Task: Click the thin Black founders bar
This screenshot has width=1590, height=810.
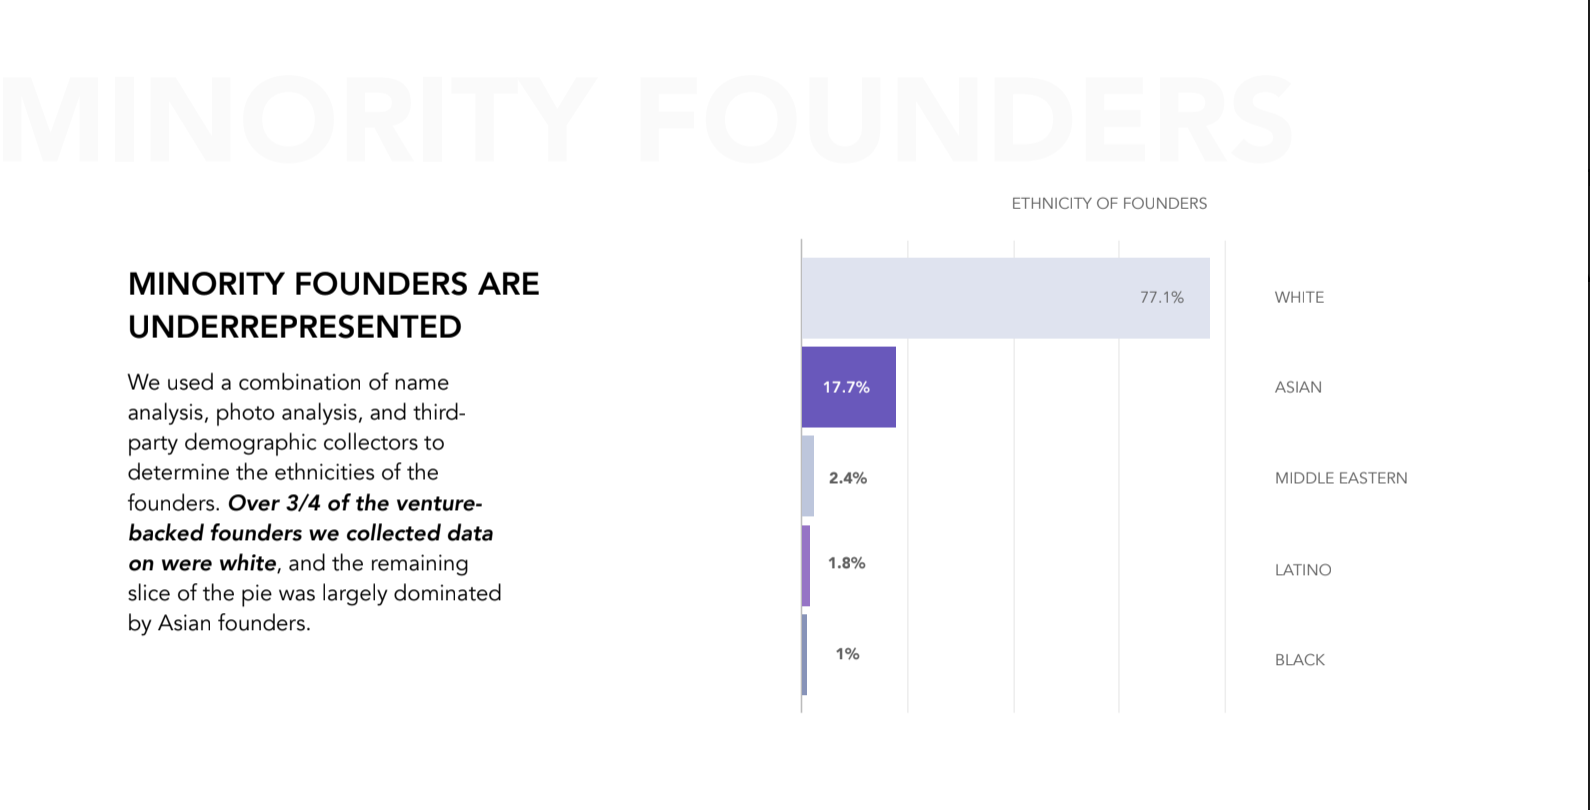Action: pos(804,655)
